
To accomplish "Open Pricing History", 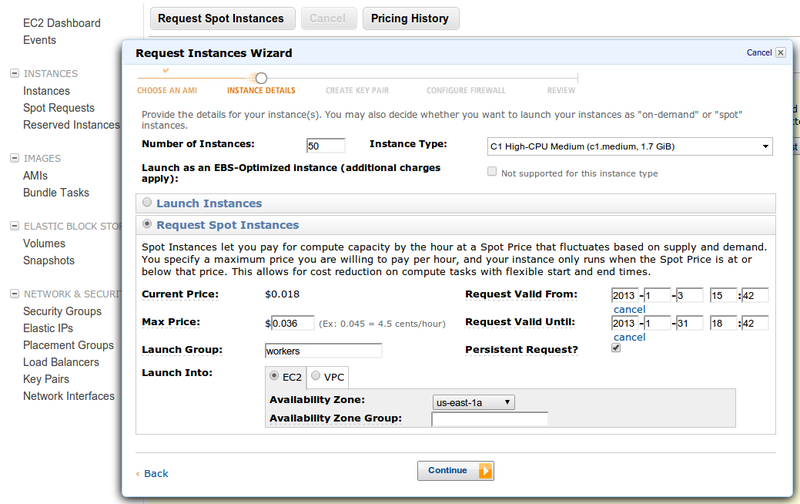I will click(410, 18).
